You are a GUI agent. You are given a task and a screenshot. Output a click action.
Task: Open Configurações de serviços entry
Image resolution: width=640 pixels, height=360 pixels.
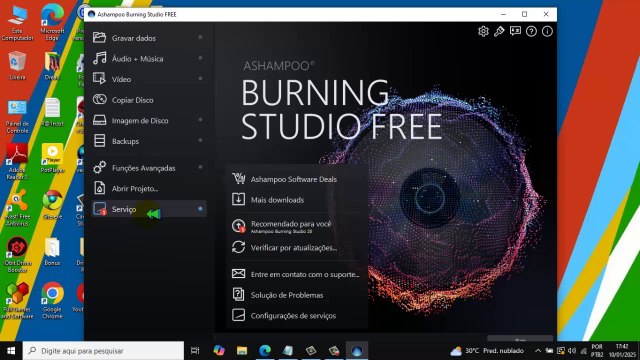[x=296, y=316]
